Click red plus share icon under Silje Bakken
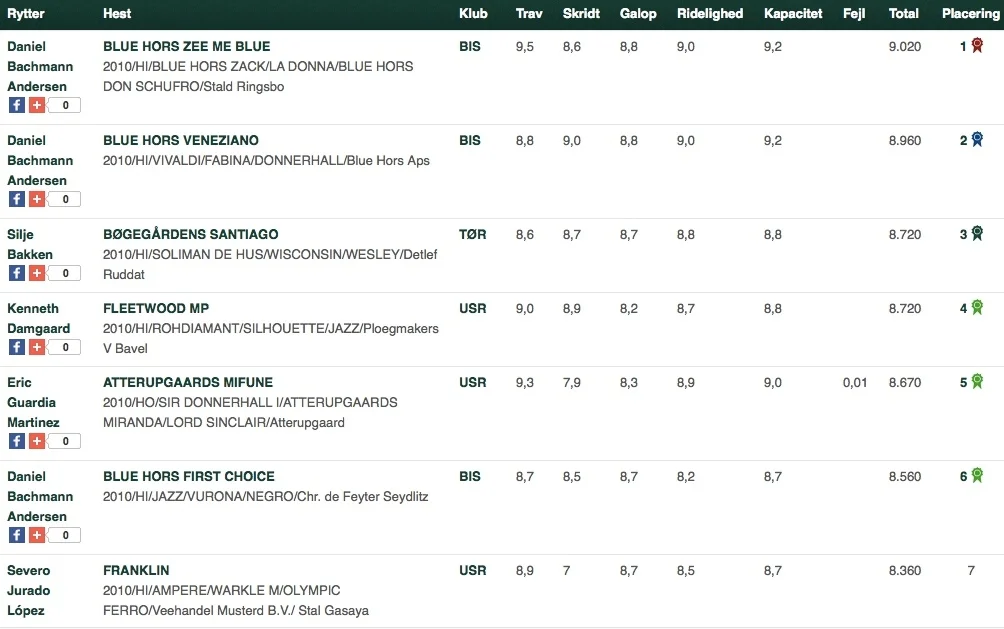Viewport: 1004px width, 629px height. coord(37,273)
